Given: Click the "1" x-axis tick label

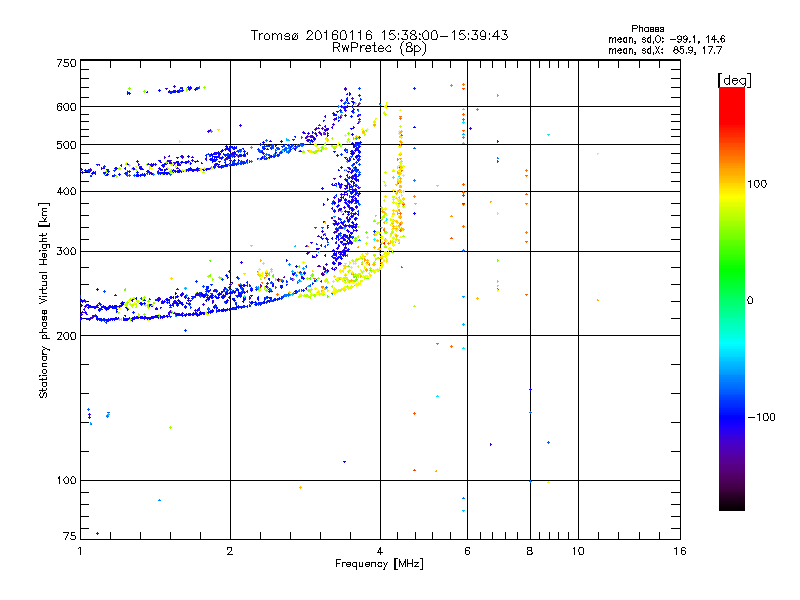Looking at the screenshot, I should [x=80, y=551].
